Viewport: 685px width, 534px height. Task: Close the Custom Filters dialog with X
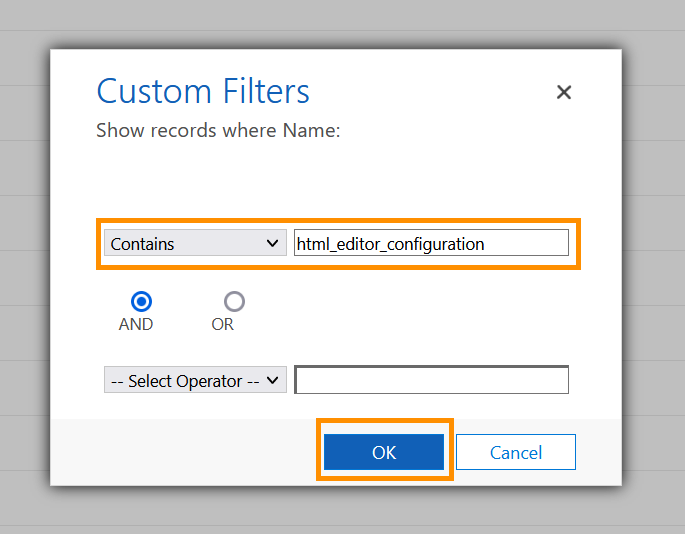click(564, 92)
